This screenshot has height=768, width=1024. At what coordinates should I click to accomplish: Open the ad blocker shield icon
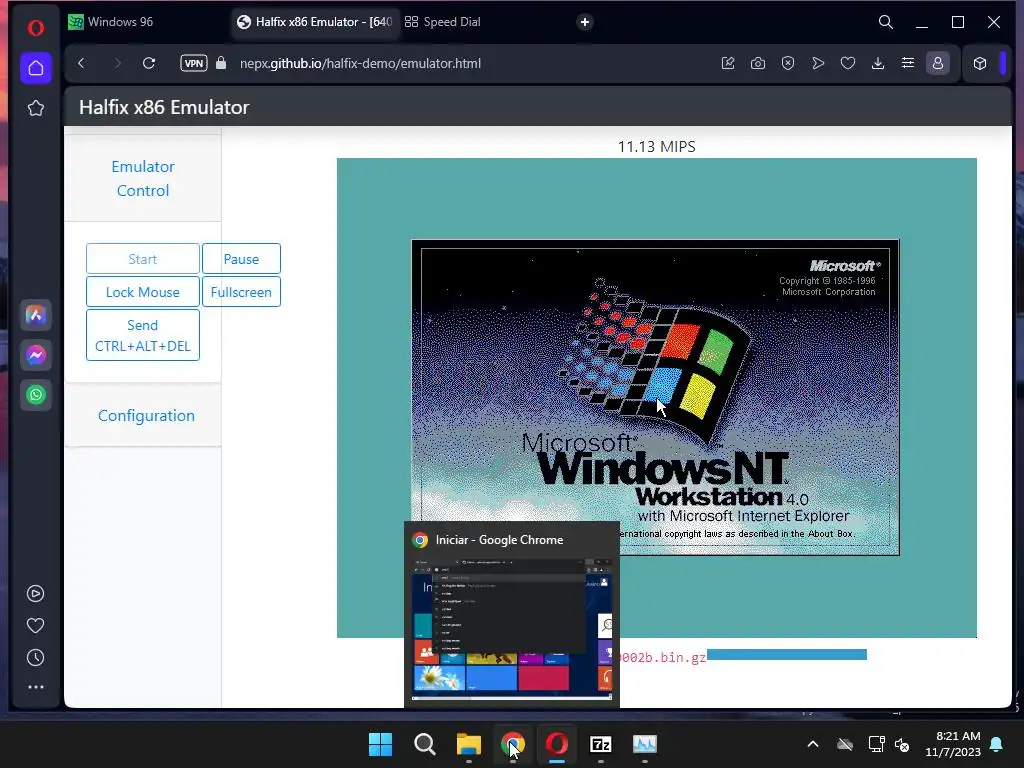click(x=788, y=63)
